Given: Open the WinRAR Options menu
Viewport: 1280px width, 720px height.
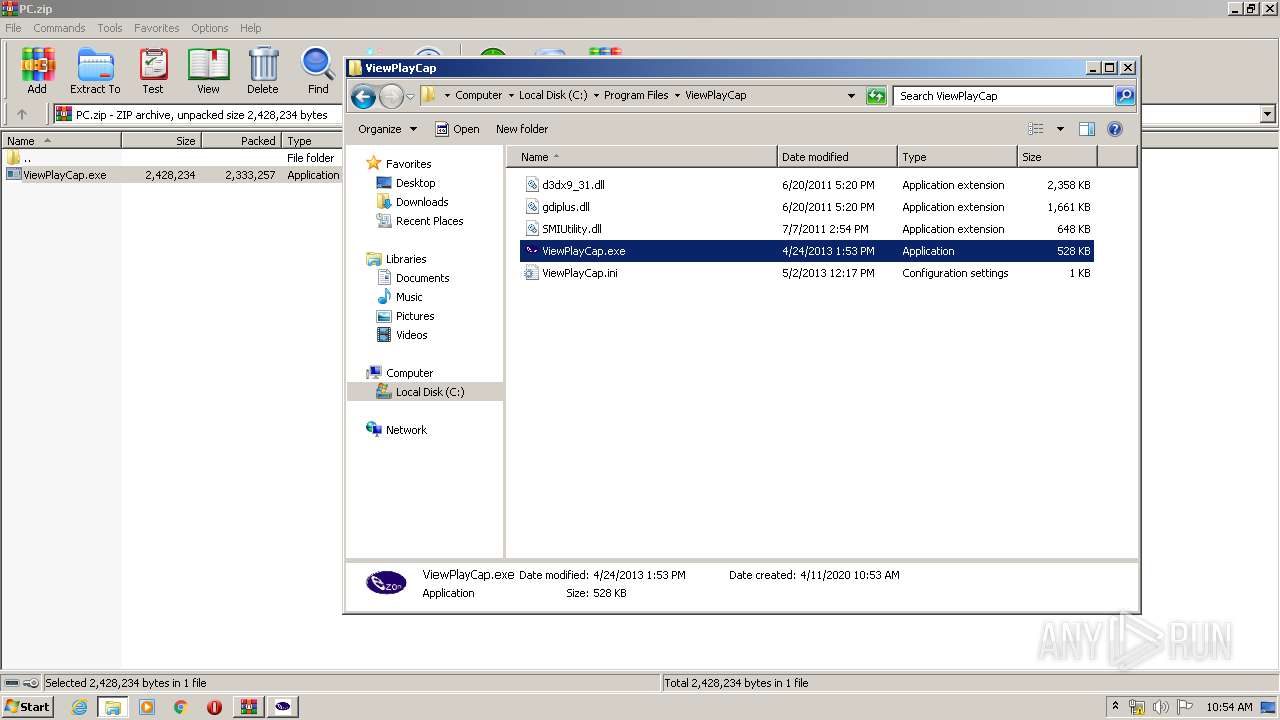Looking at the screenshot, I should click(x=210, y=28).
